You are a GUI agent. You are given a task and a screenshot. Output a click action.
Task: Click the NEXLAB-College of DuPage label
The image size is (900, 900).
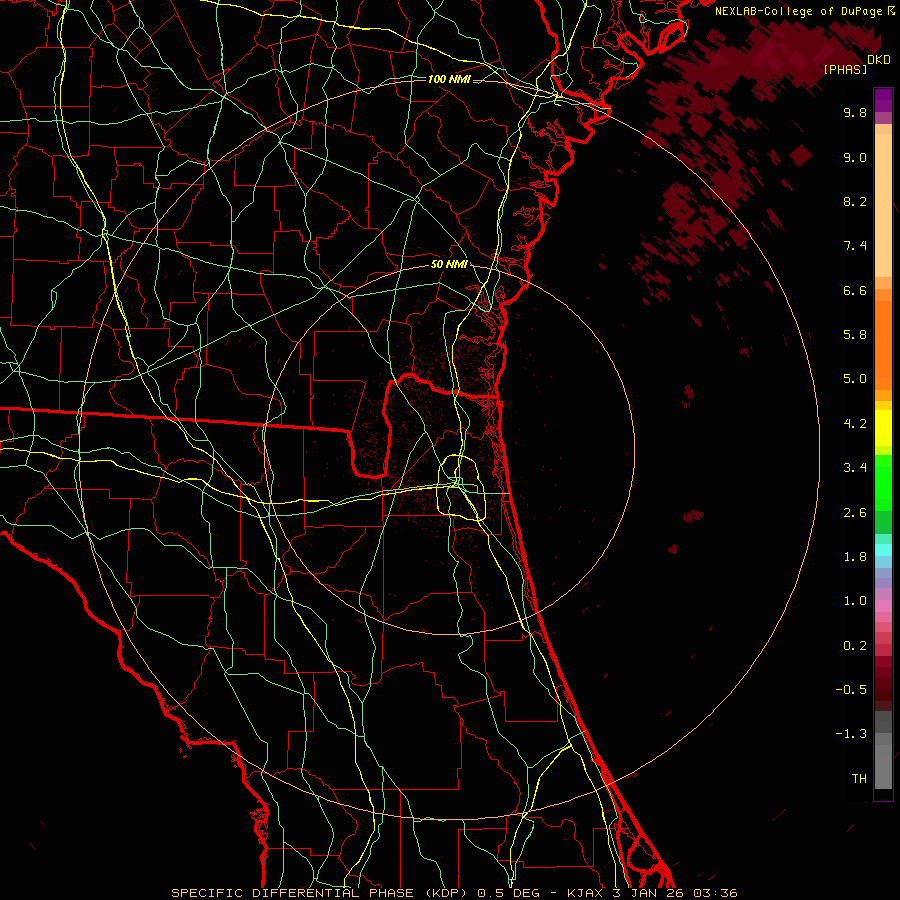[x=800, y=11]
